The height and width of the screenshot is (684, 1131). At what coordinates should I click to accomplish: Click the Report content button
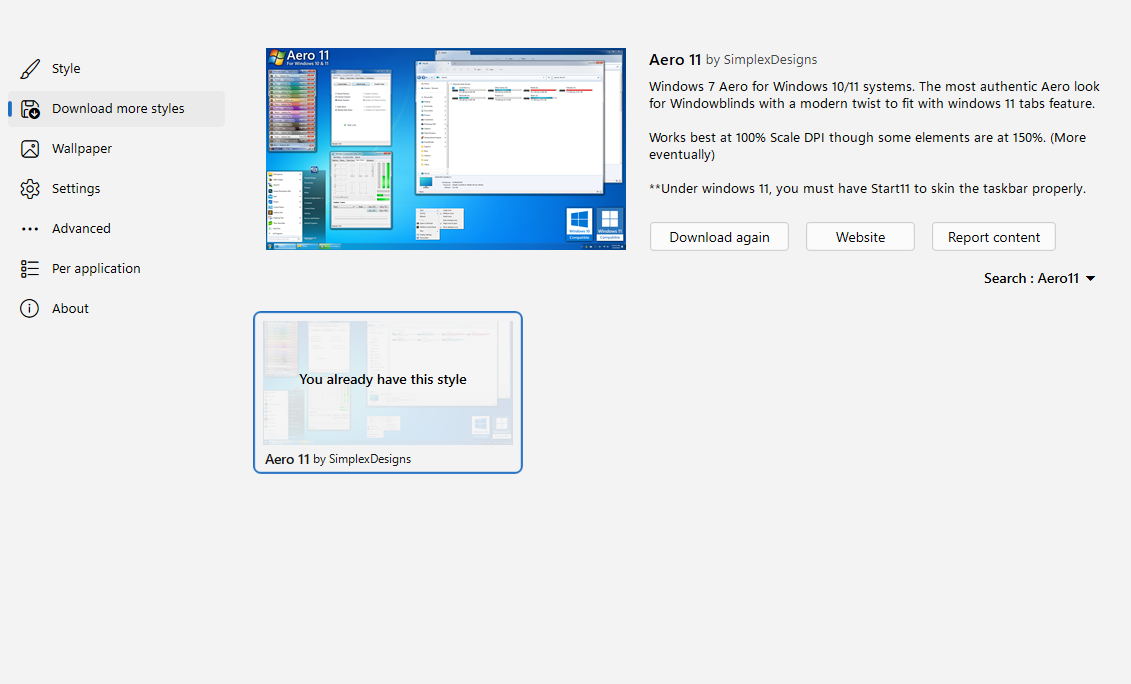[x=994, y=237]
